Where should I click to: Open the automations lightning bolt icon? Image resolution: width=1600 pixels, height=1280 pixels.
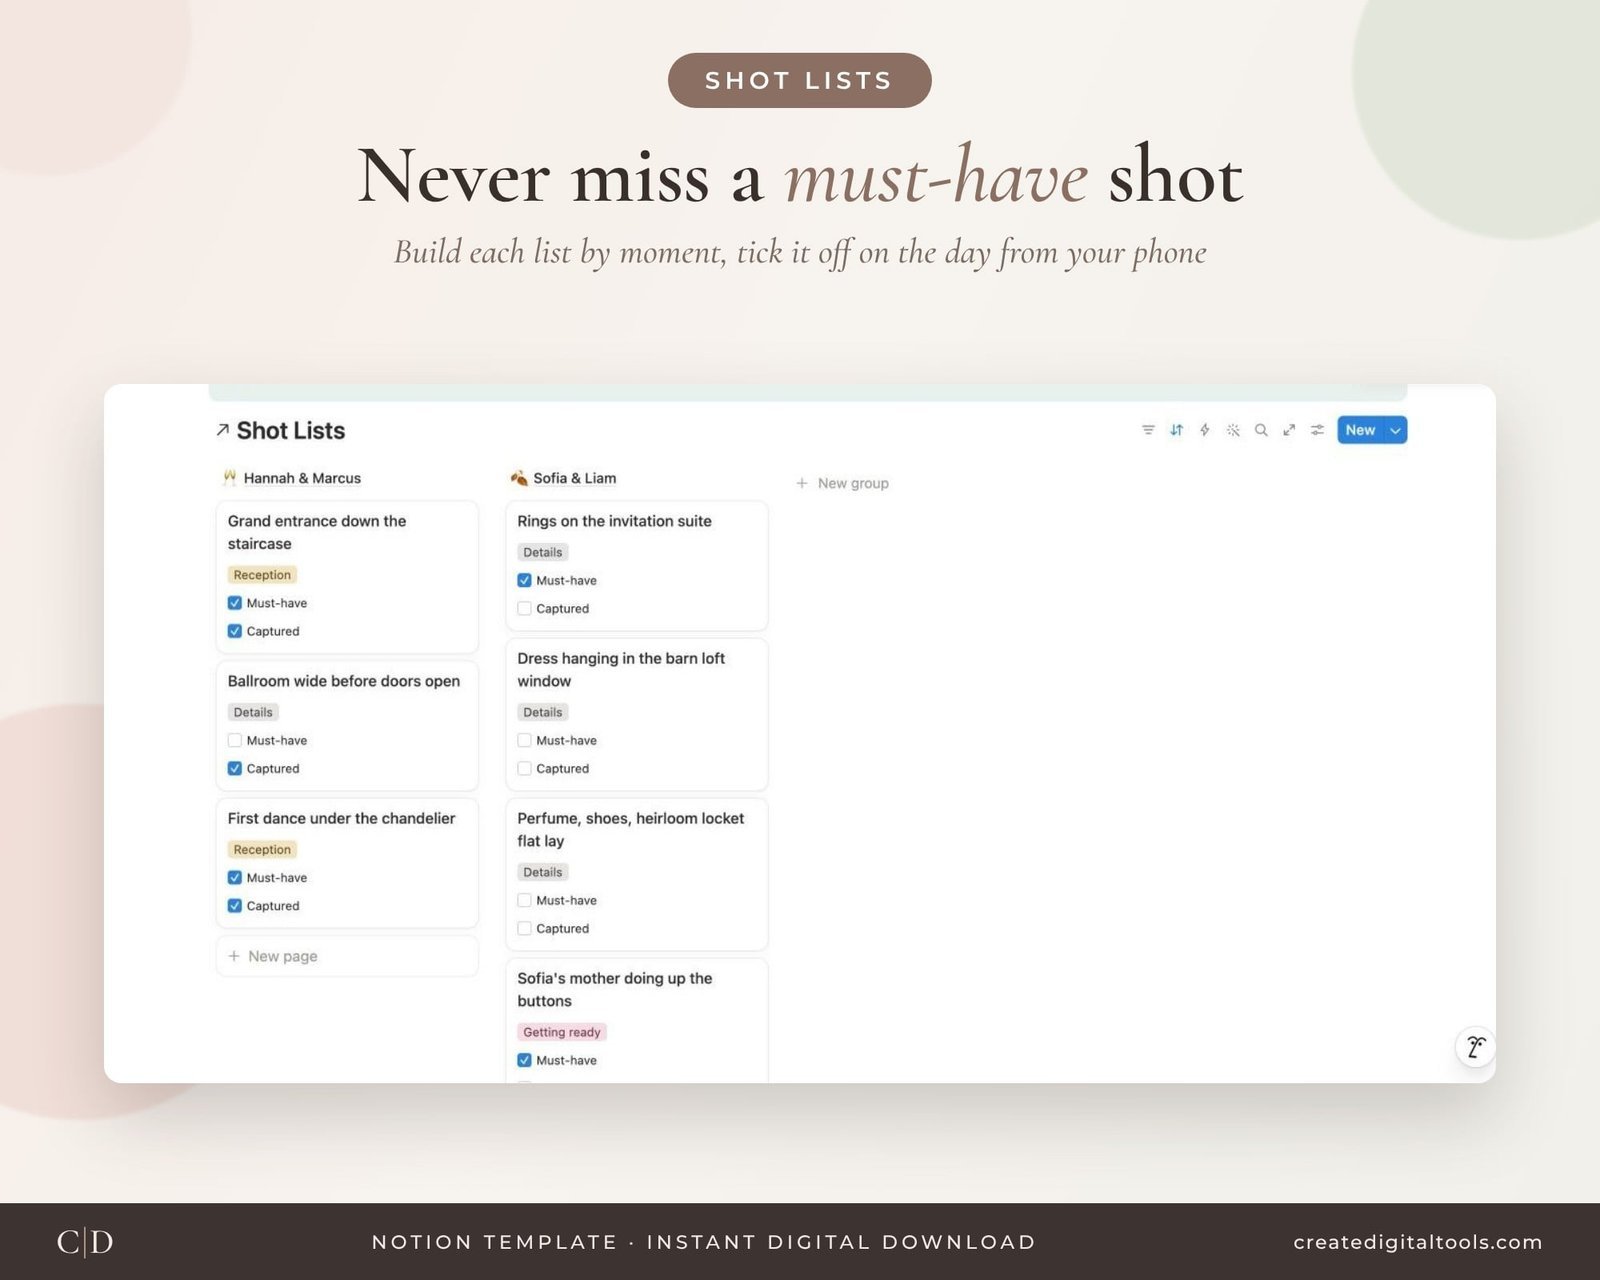[1205, 430]
